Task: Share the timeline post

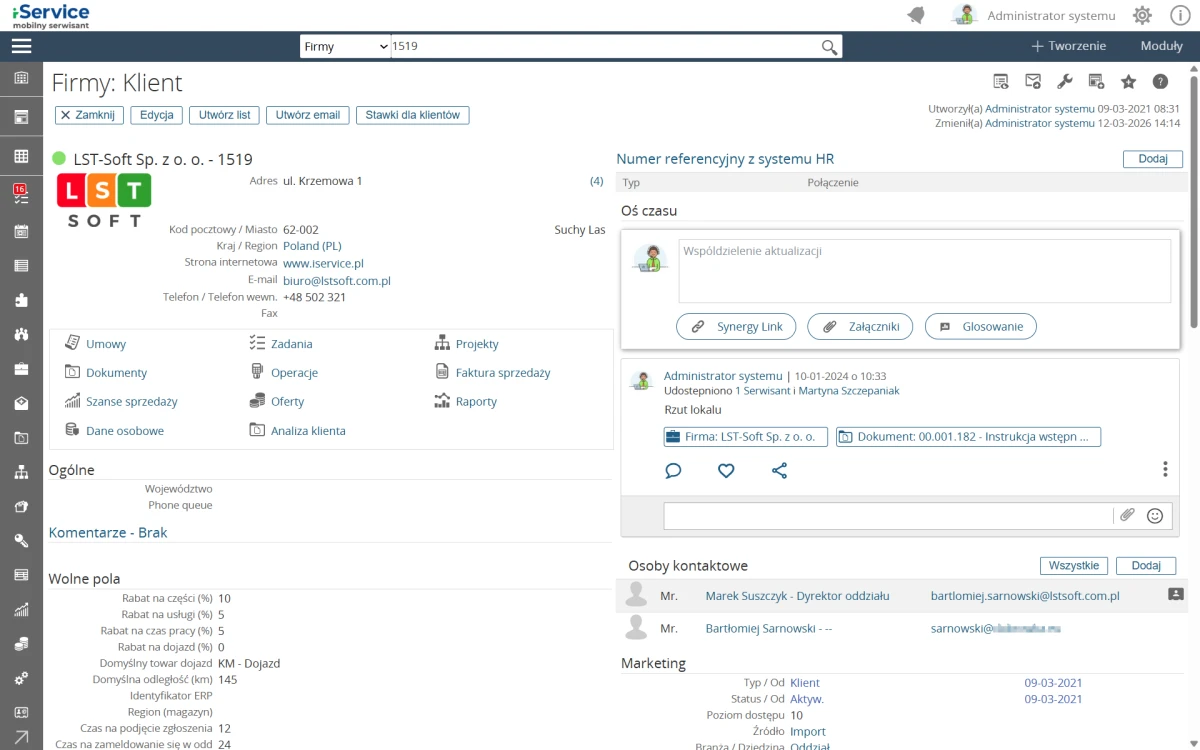Action: pos(779,470)
